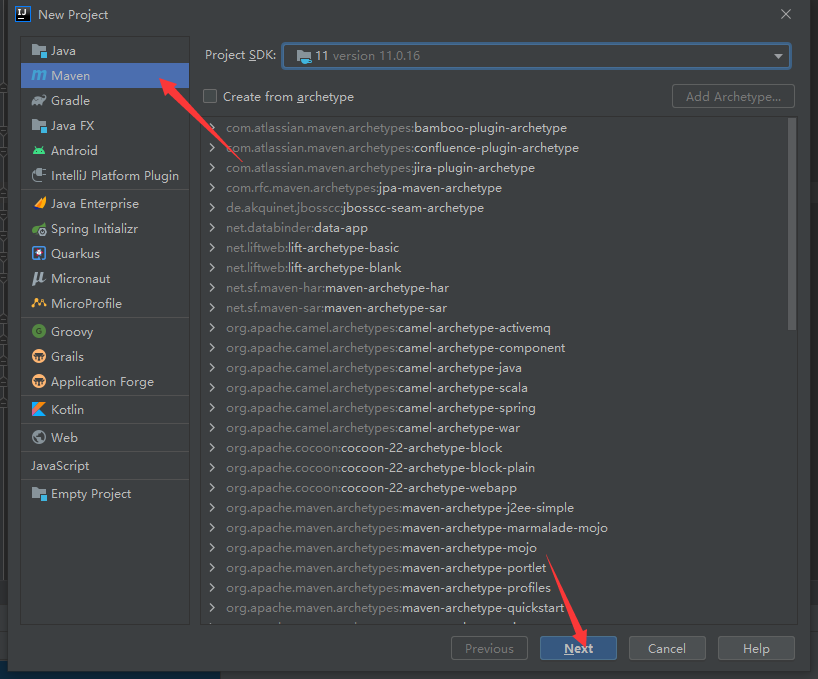This screenshot has height=679, width=818.
Task: Click the Previous button
Action: pyautogui.click(x=489, y=648)
